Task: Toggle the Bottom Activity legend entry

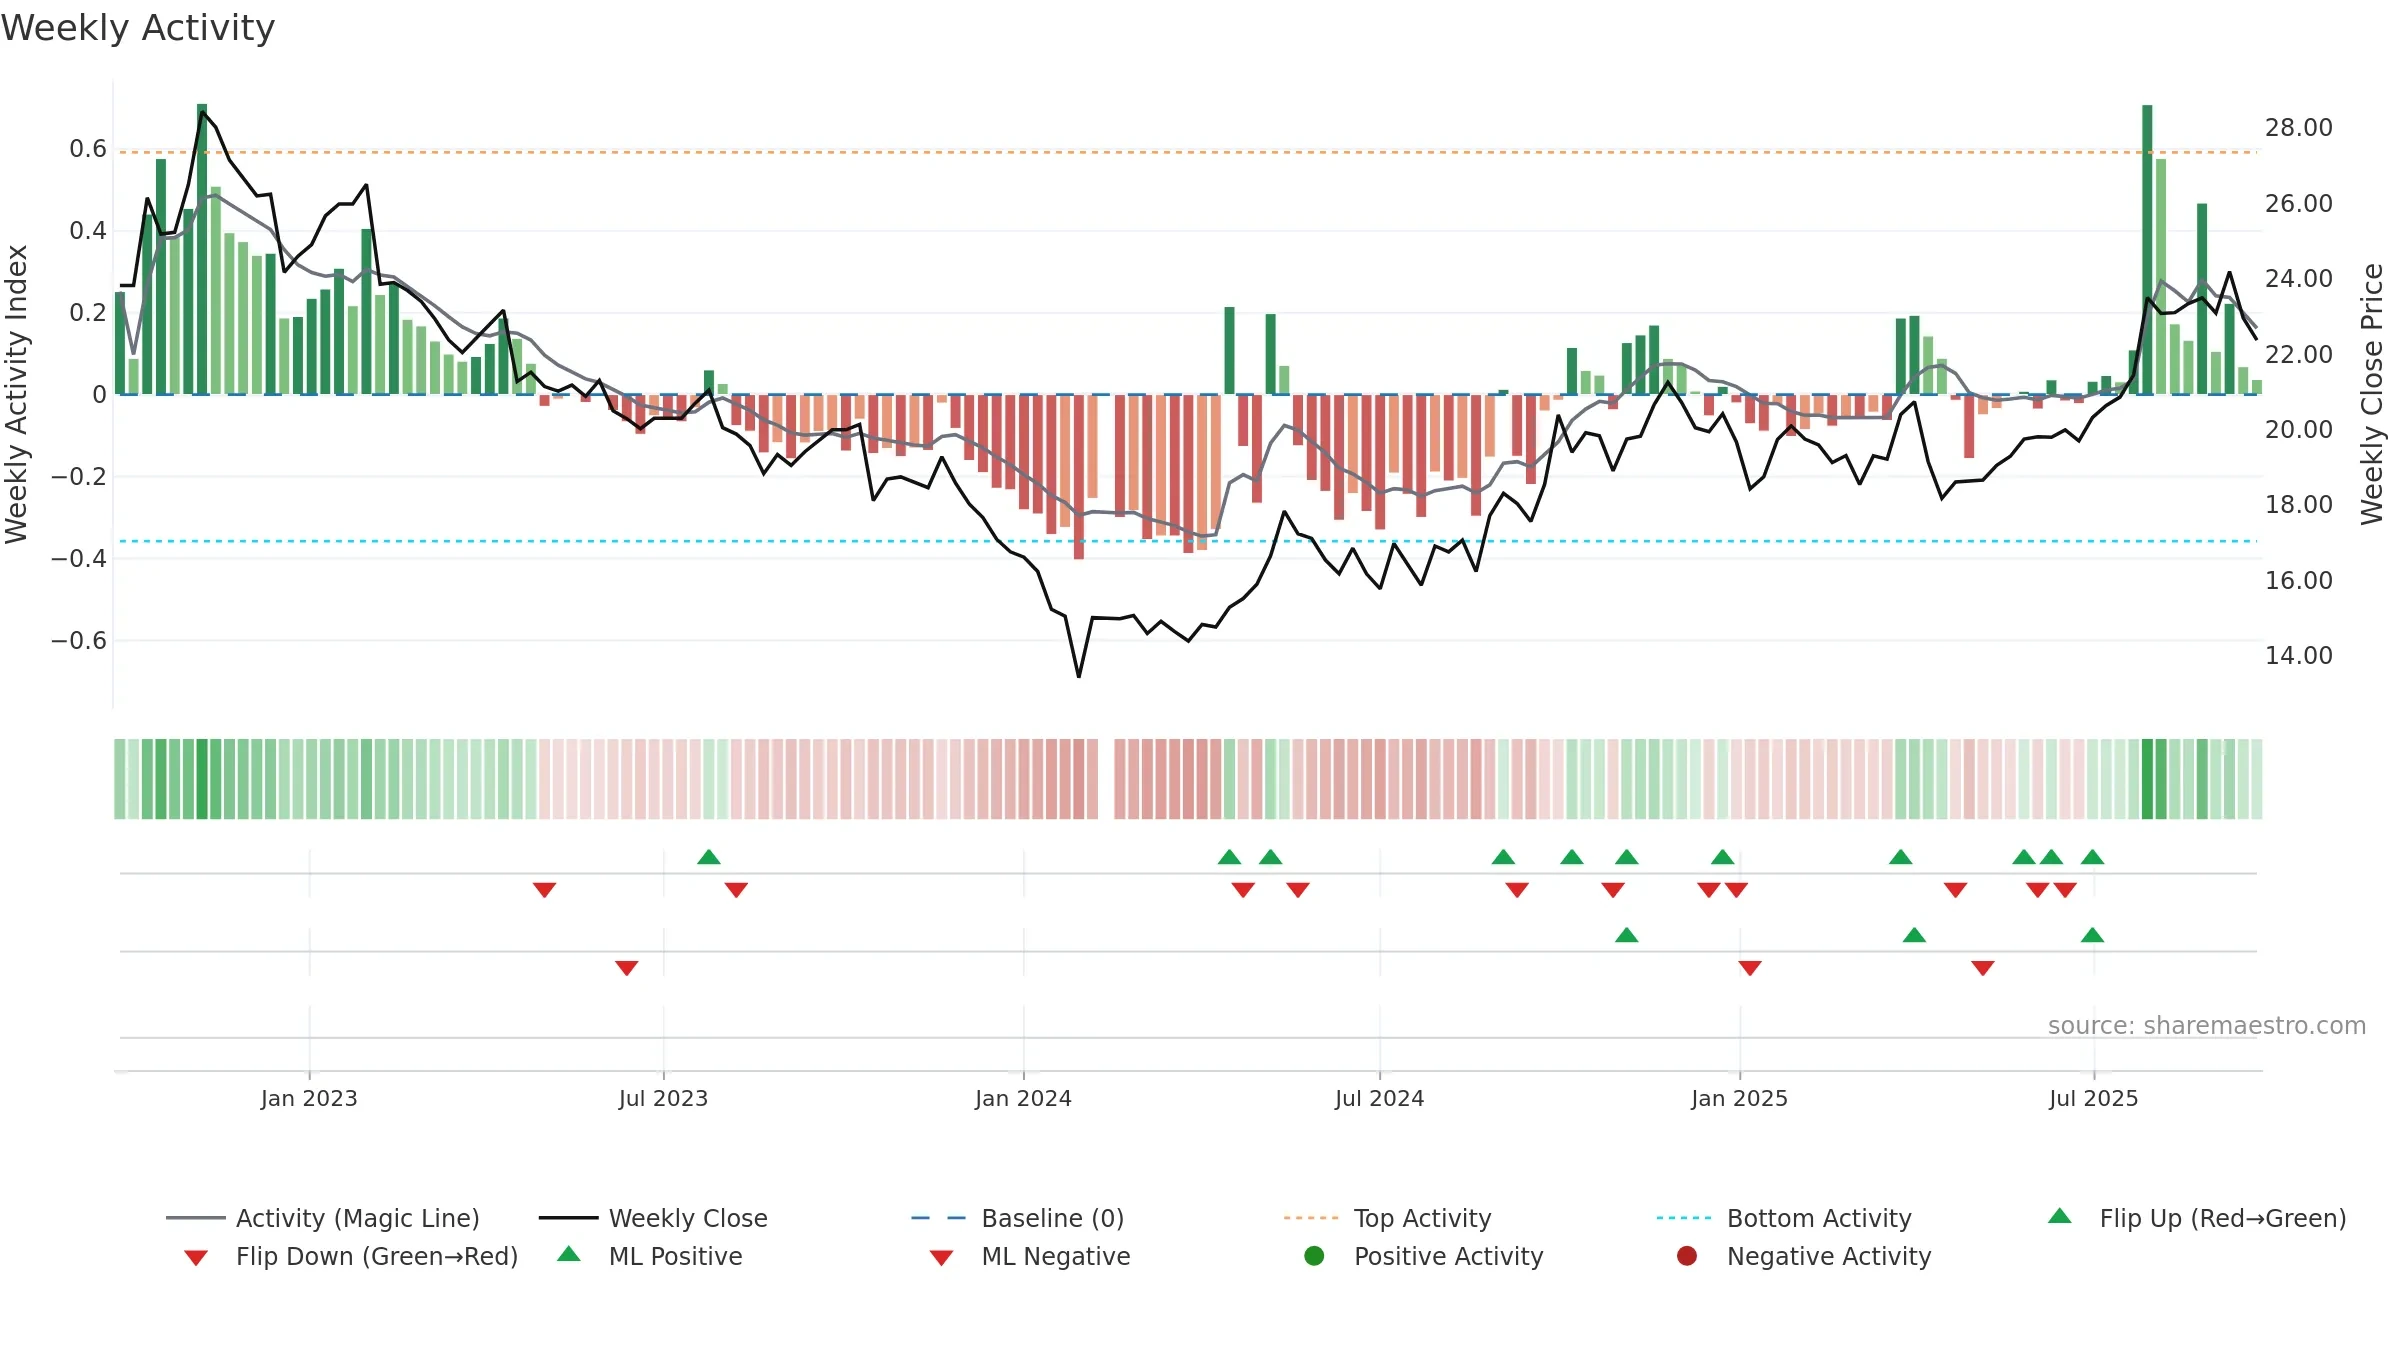Action: [1783, 1218]
